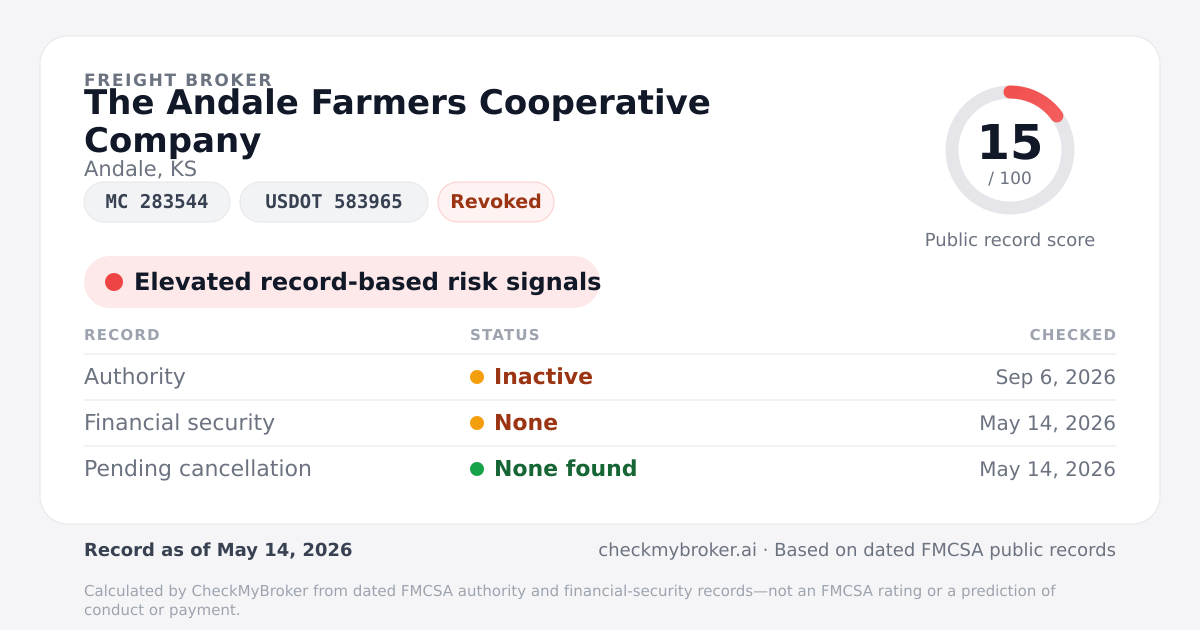The width and height of the screenshot is (1200, 630).
Task: Click the STATUS column header
Action: point(505,335)
